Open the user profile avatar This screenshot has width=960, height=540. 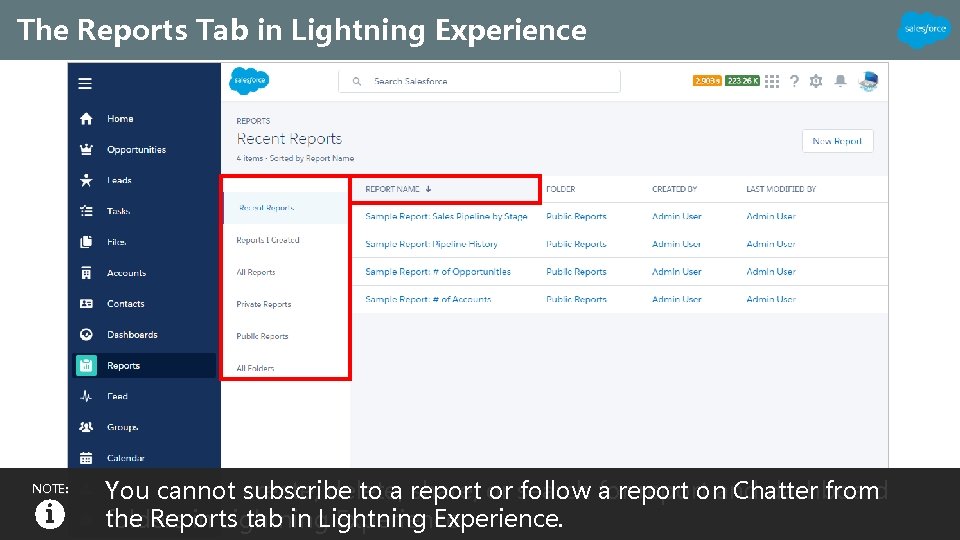pyautogui.click(x=868, y=81)
